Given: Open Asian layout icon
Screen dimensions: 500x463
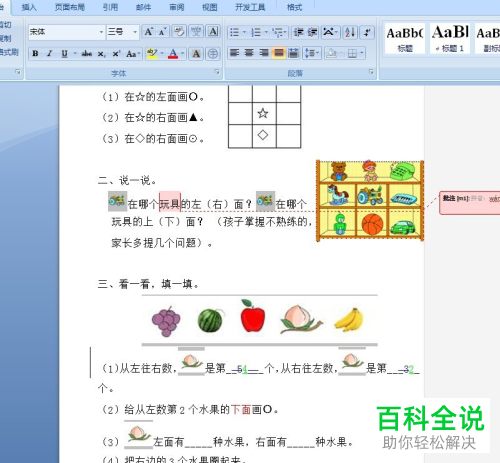Looking at the screenshot, I should [x=330, y=32].
